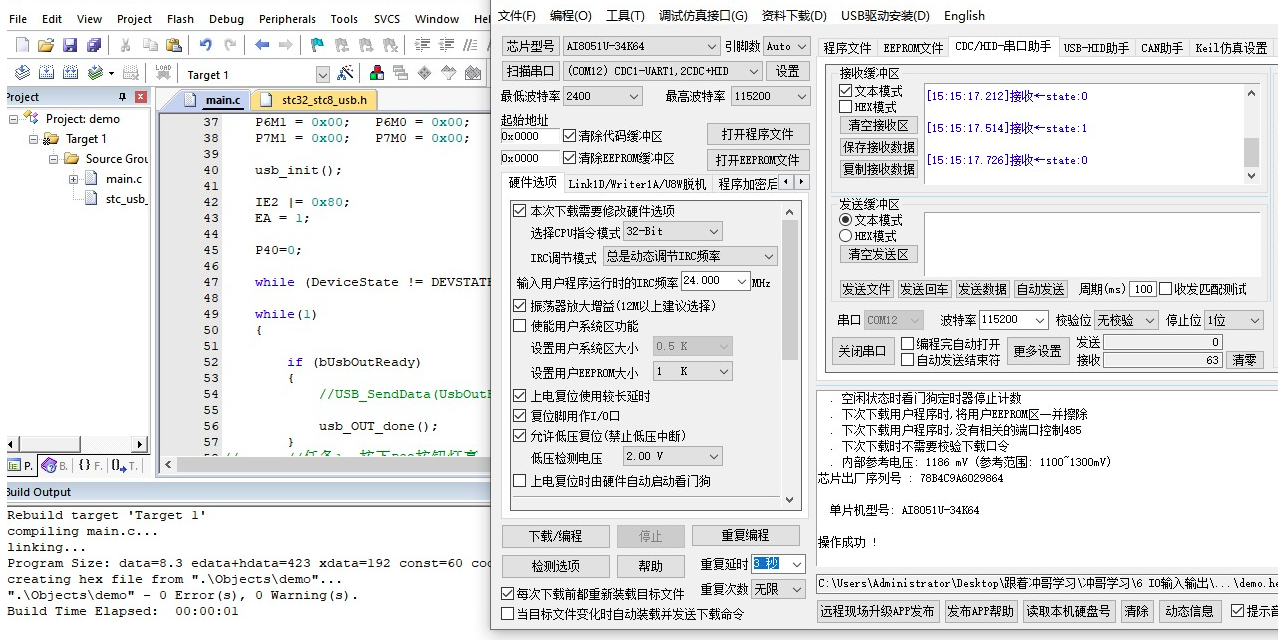Screen dimensions: 1278x640
Task: Click the Navigate Backward blue arrow
Action: (262, 45)
